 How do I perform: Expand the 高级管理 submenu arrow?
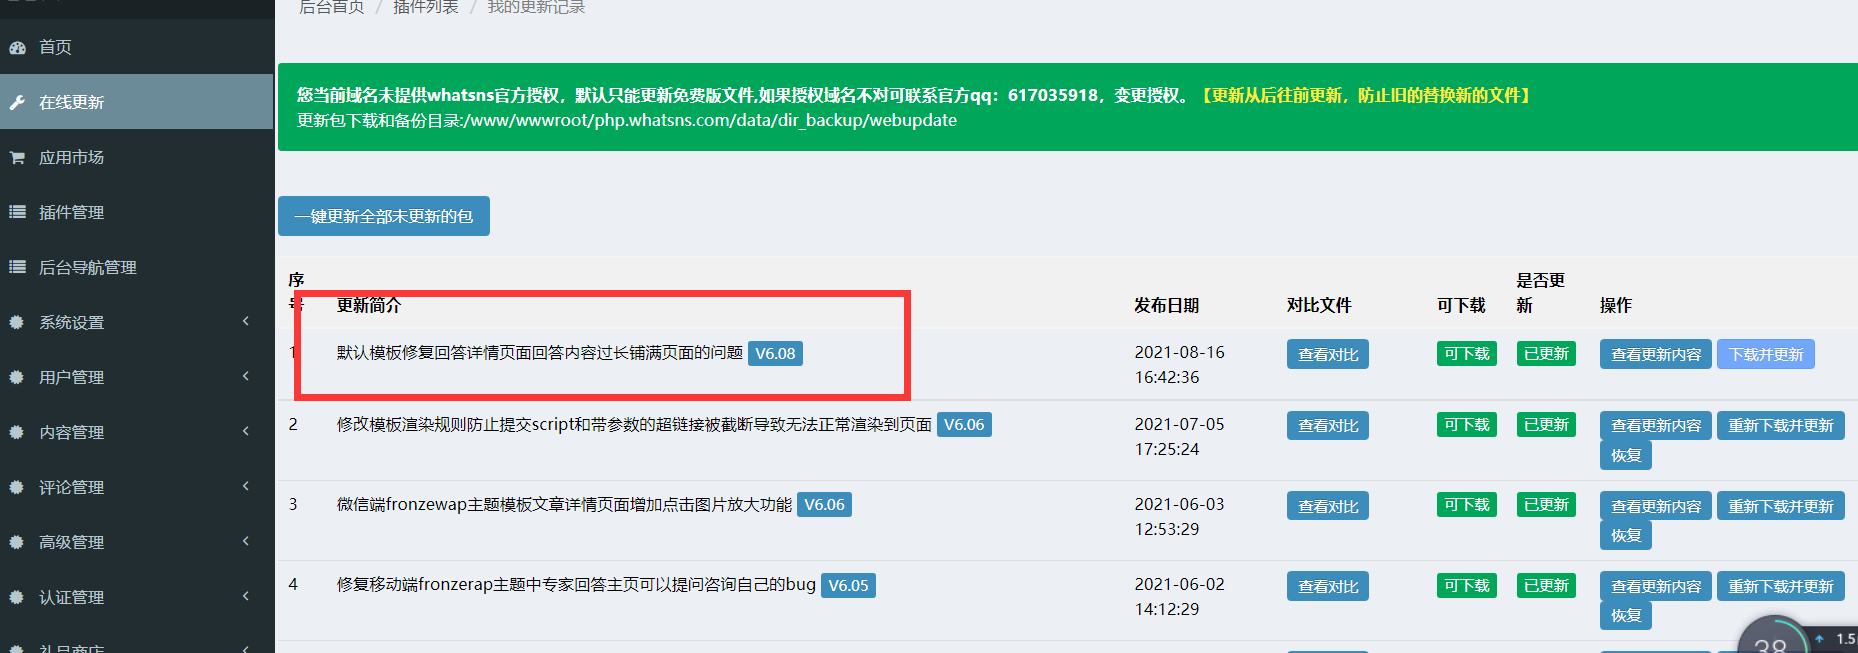pos(246,541)
